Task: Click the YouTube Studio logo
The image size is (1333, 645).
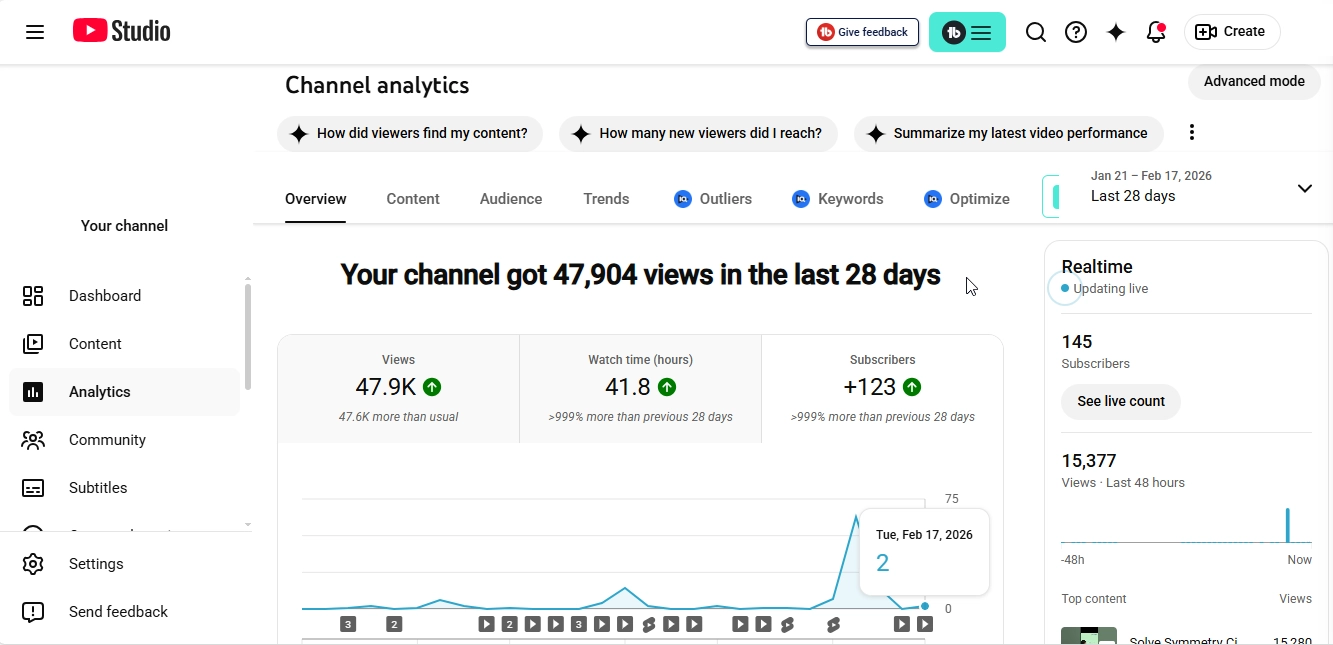Action: point(120,31)
